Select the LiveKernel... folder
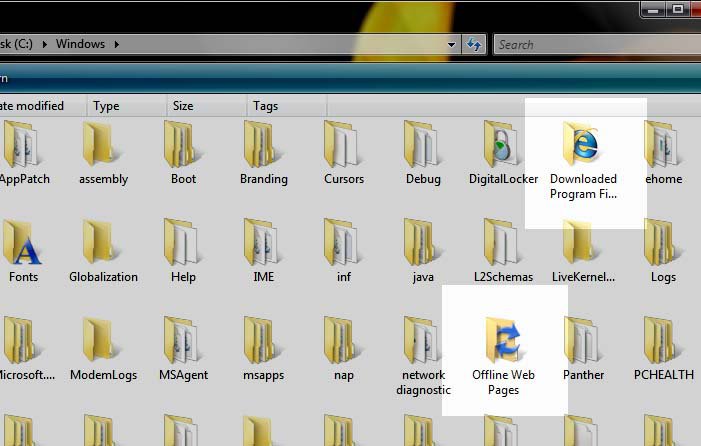Image resolution: width=701 pixels, height=446 pixels. 583,251
